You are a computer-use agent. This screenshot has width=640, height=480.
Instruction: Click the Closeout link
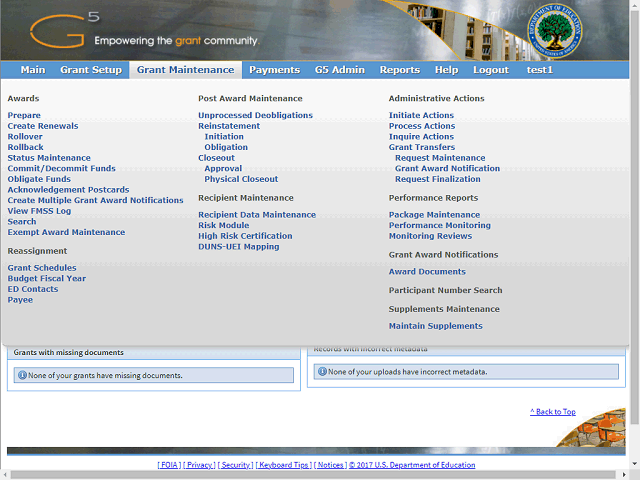click(216, 158)
